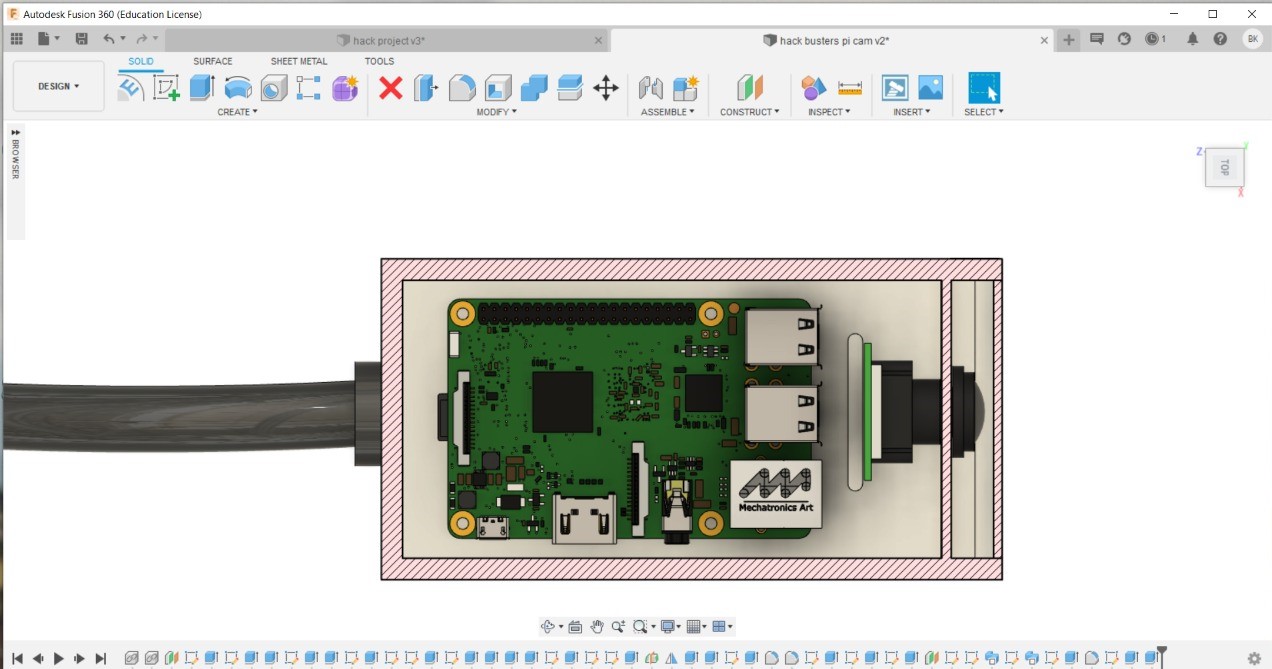Viewport: 1272px width, 669px height.
Task: Open the online status globe icon
Action: (1124, 39)
